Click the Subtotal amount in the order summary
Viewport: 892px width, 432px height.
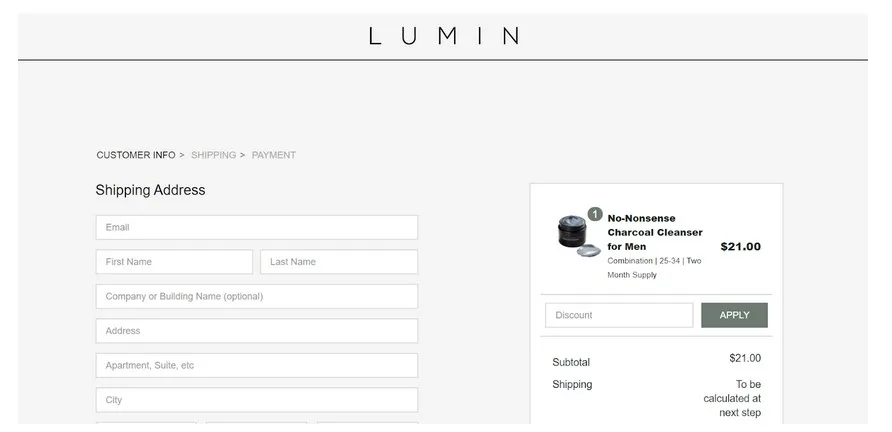pyautogui.click(x=744, y=358)
